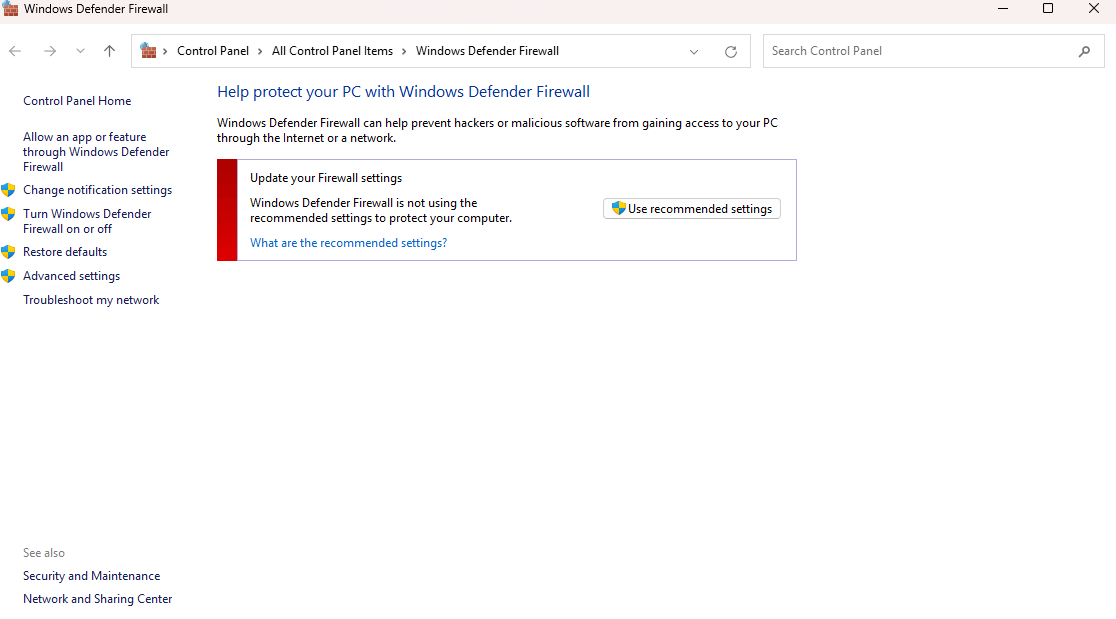Expand chevron after Control Panel breadcrumb

(260, 51)
